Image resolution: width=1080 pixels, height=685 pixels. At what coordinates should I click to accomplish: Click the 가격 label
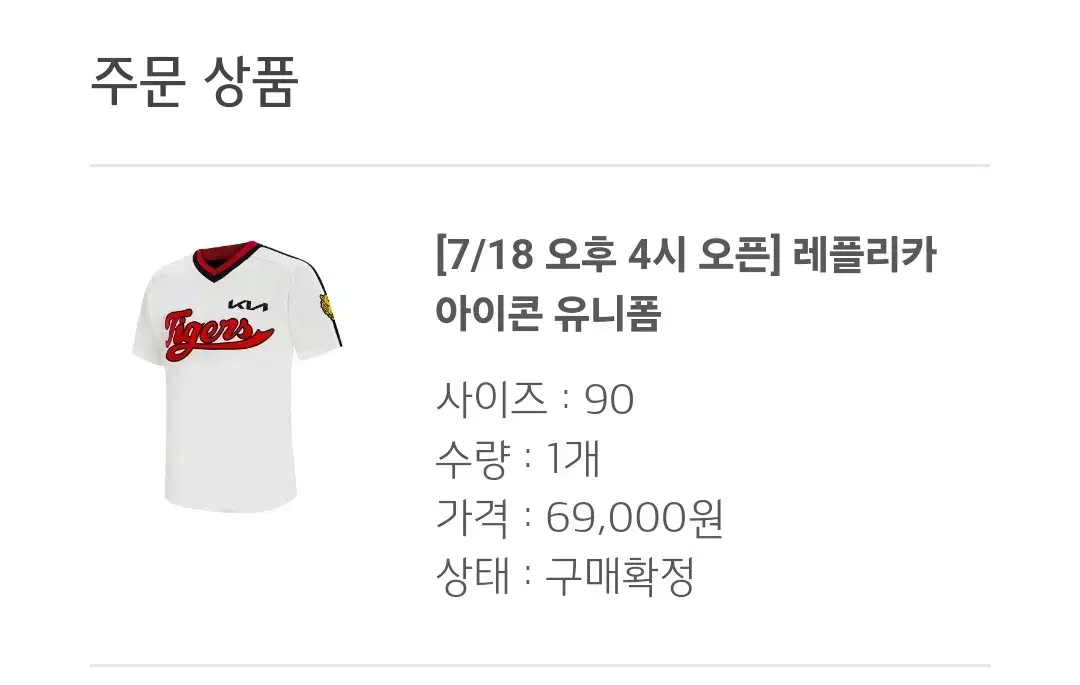point(472,518)
